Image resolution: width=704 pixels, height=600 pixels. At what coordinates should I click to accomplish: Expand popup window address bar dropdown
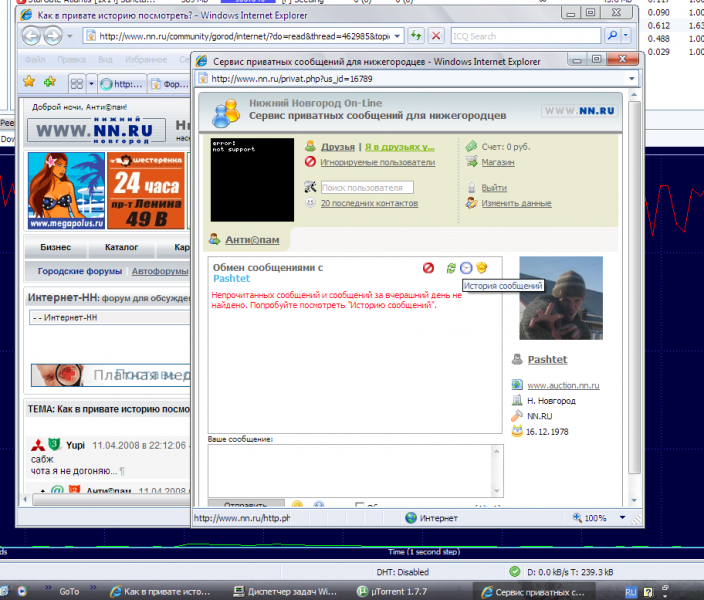point(632,79)
